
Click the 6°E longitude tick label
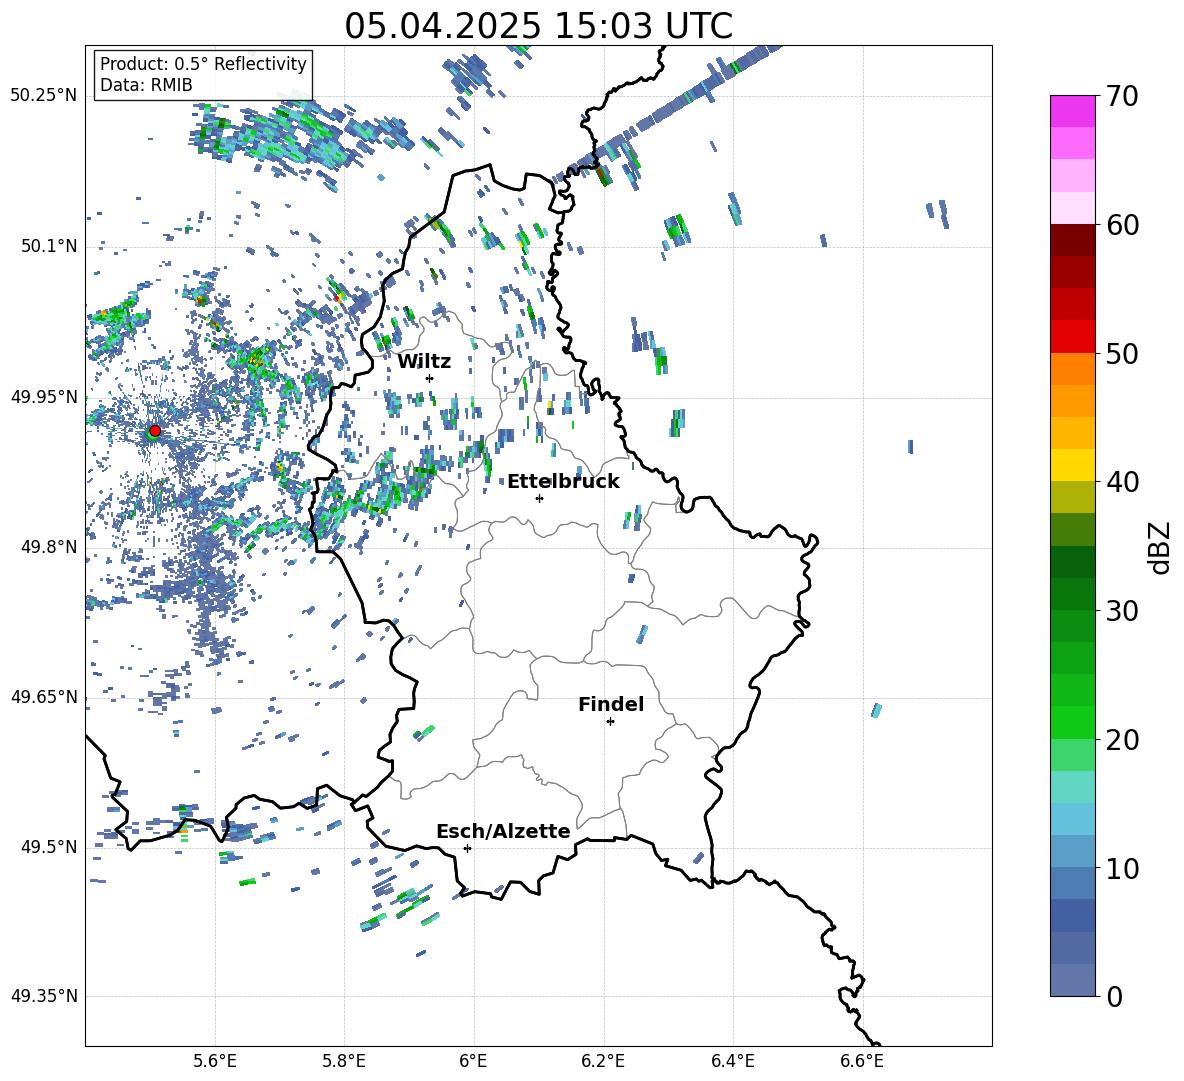[x=473, y=1061]
